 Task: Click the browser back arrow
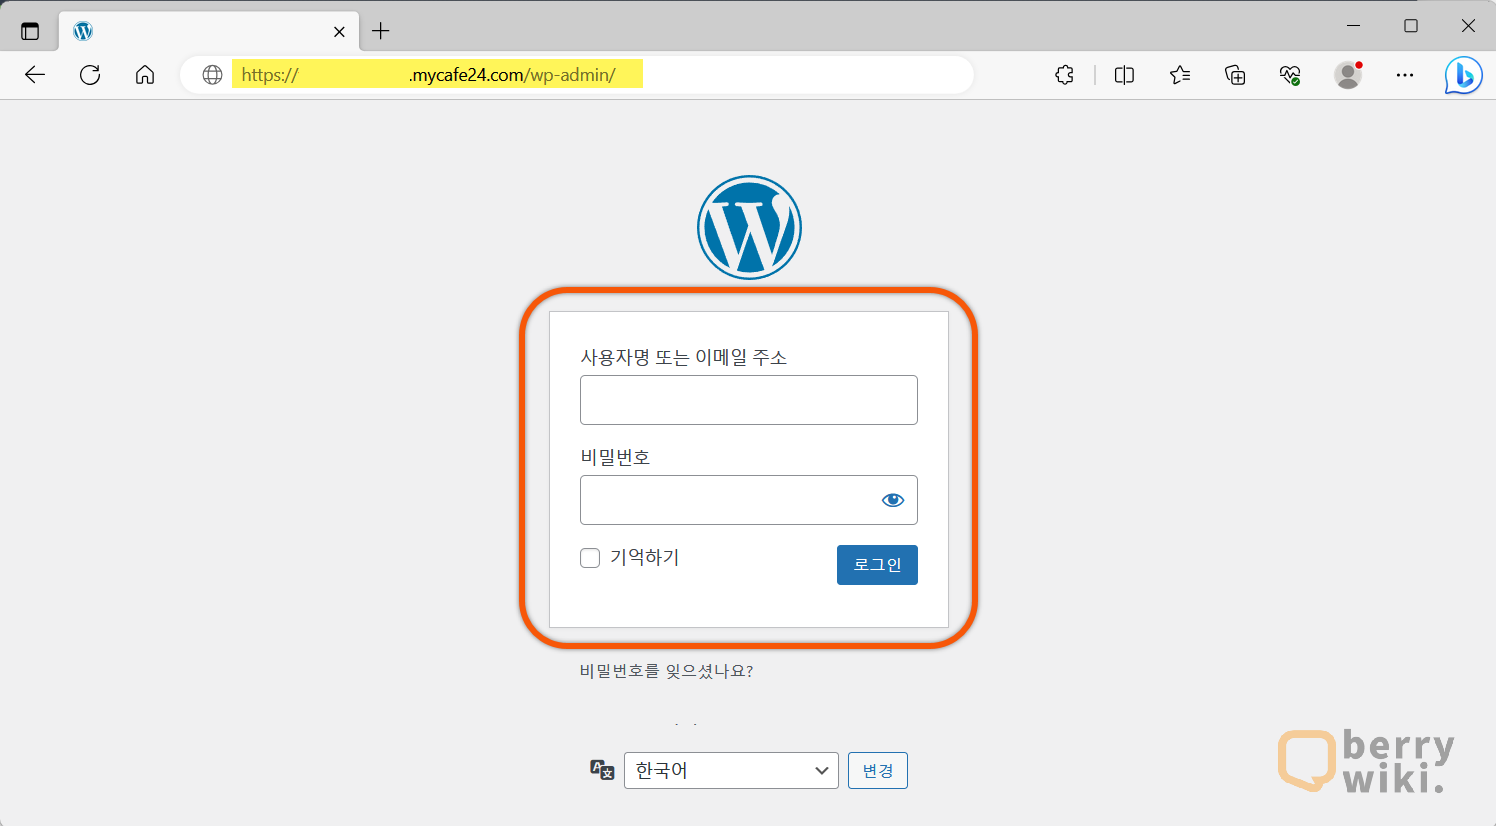[x=35, y=75]
